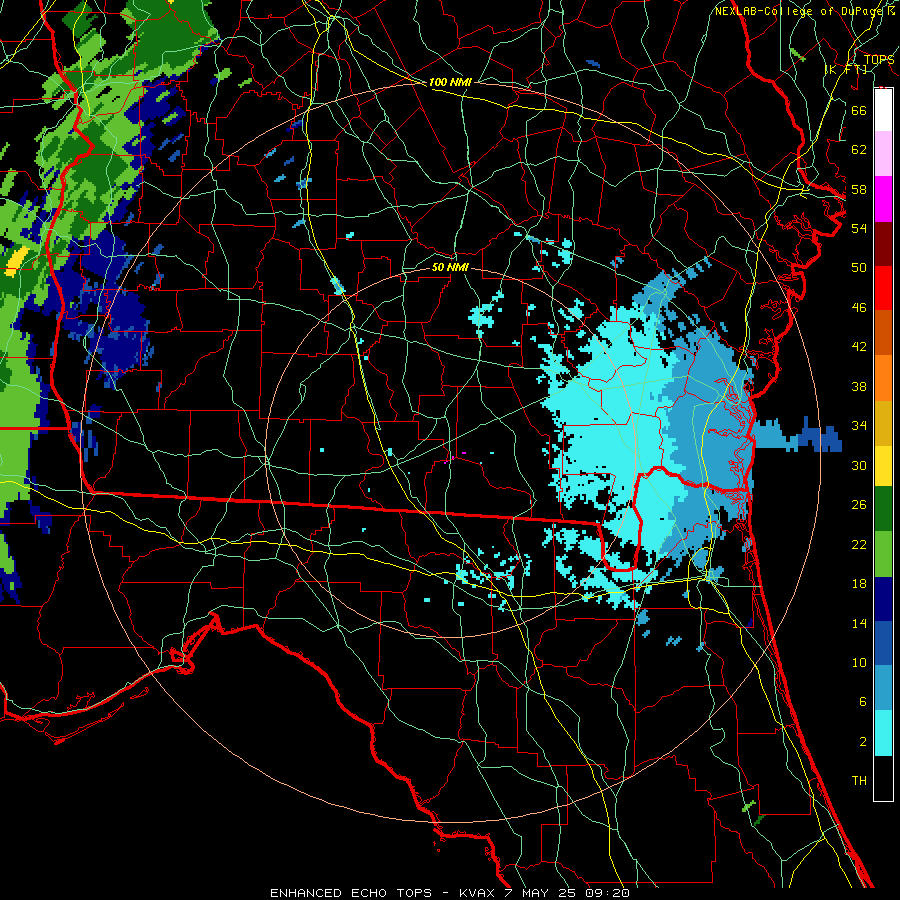Click the "ENHANCED ECHO TOPS" caption text
The width and height of the screenshot is (900, 900).
[x=351, y=893]
